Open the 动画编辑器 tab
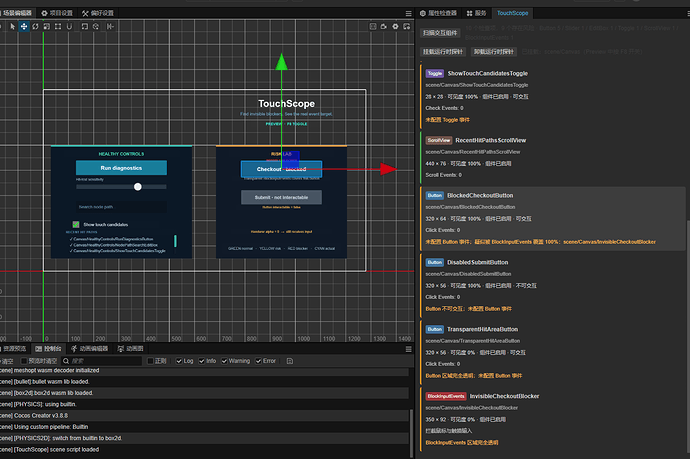690x459 pixels. 90,349
